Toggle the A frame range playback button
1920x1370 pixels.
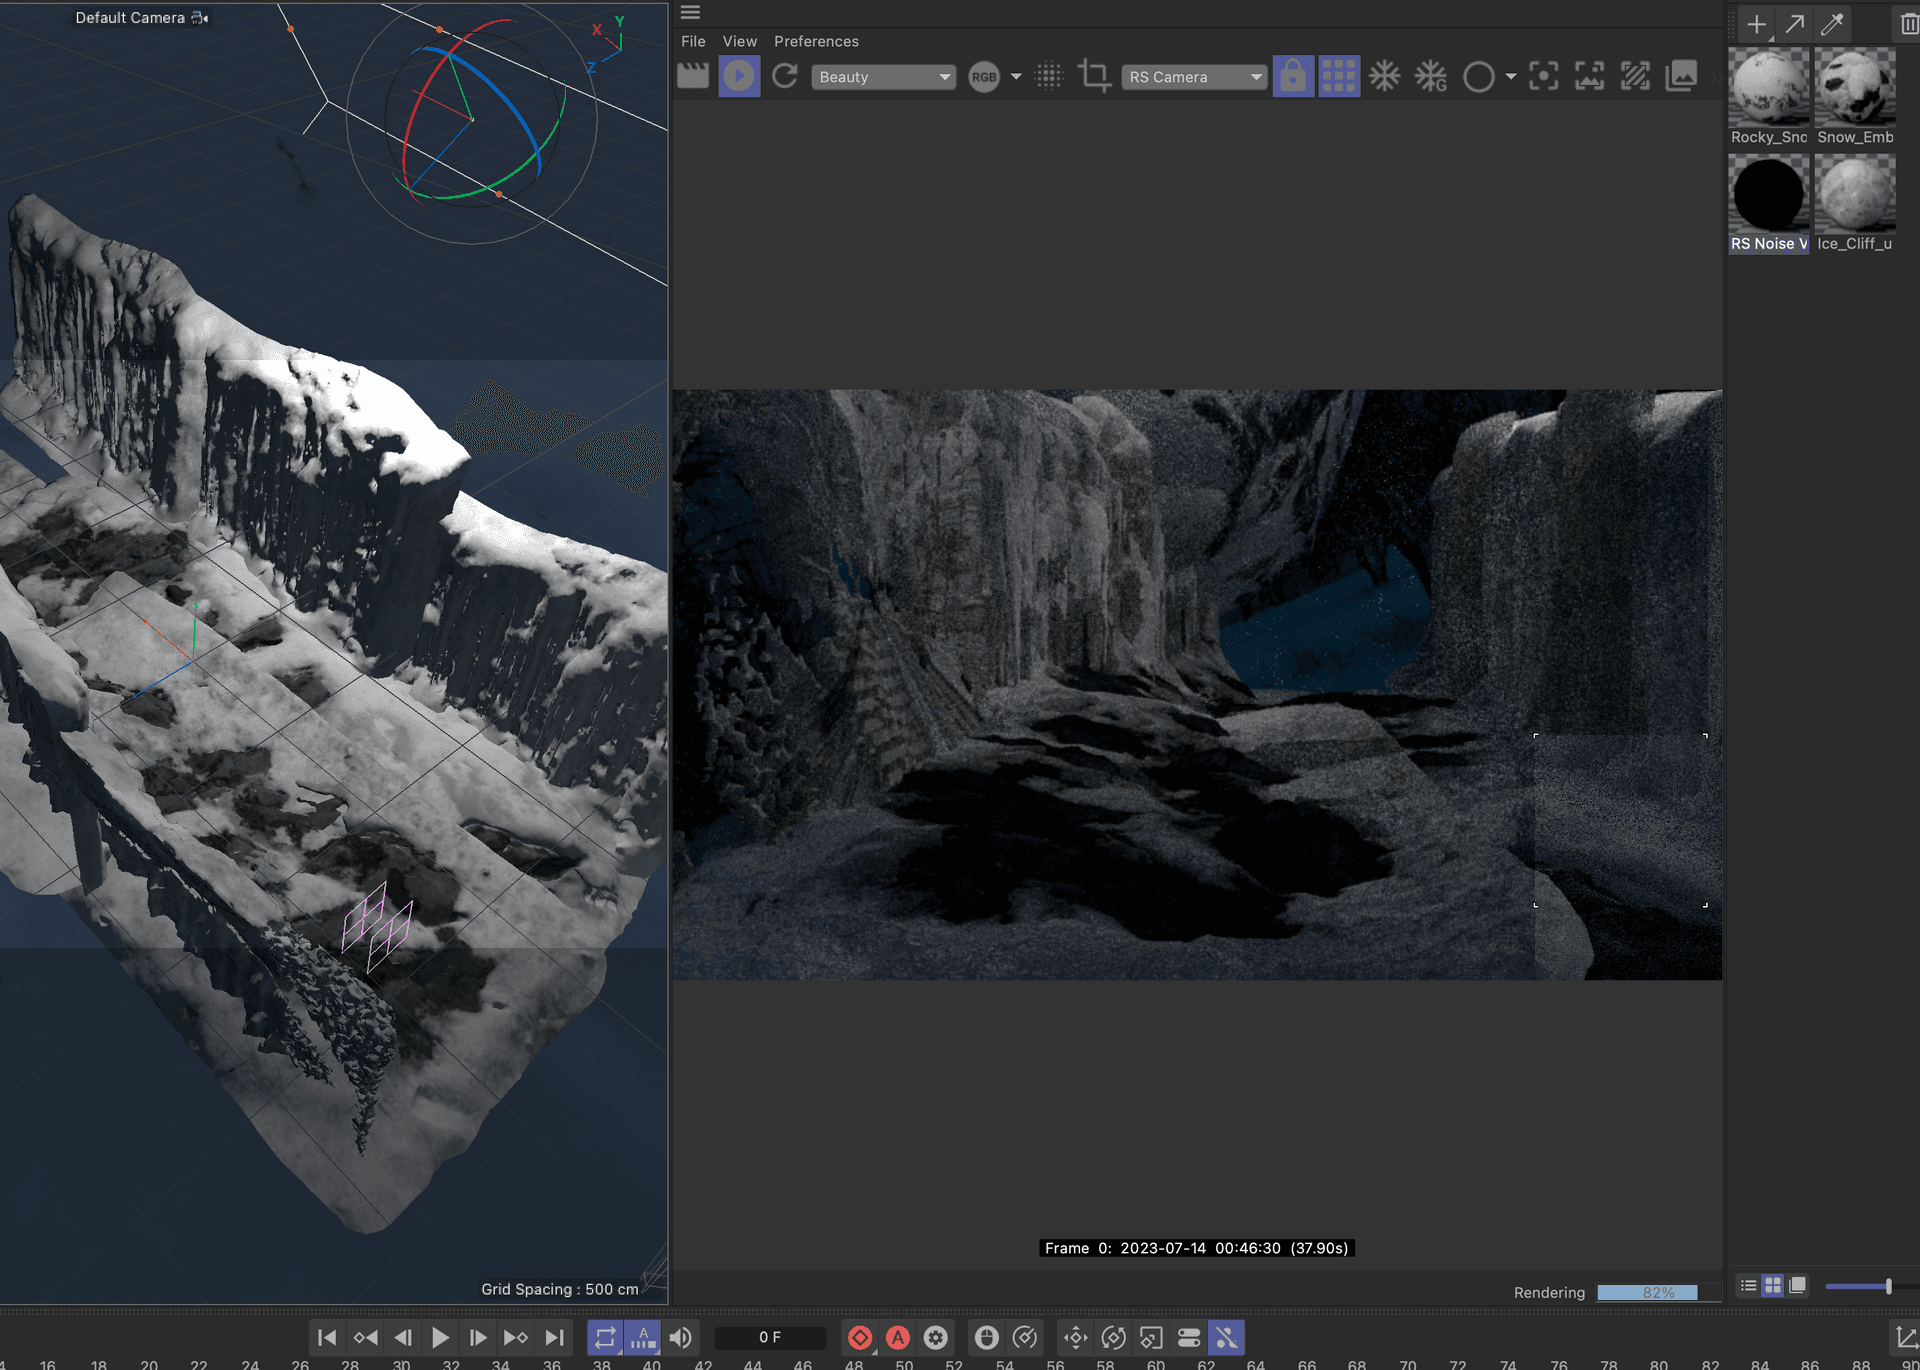pyautogui.click(x=643, y=1338)
